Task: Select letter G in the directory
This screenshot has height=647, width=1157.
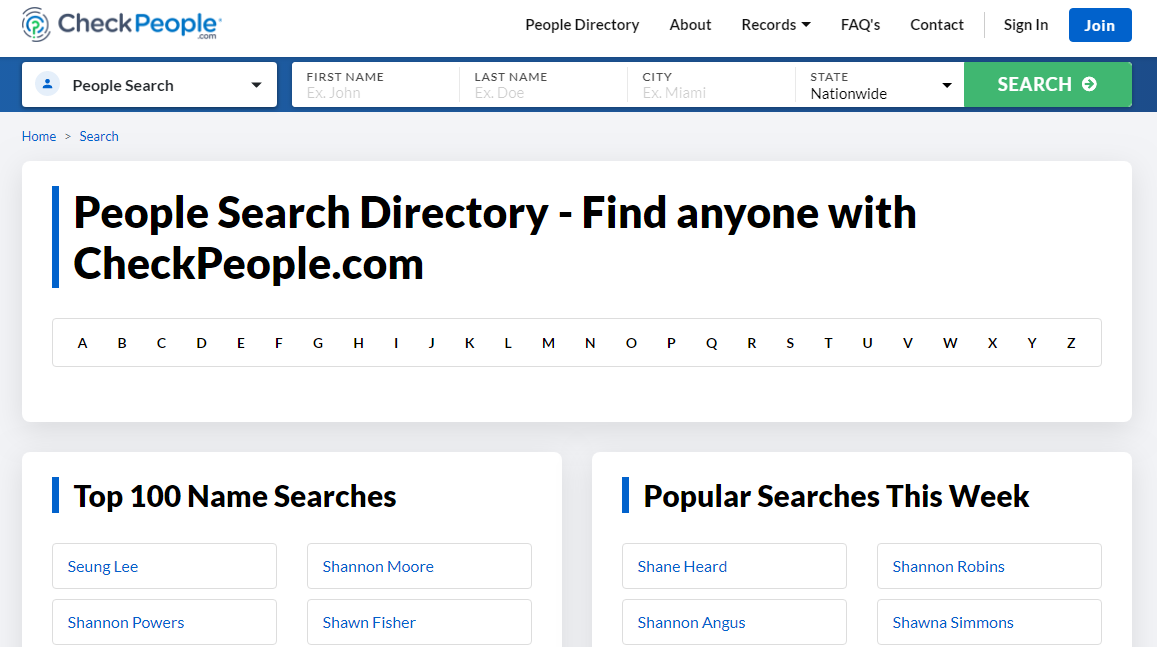Action: pos(318,343)
